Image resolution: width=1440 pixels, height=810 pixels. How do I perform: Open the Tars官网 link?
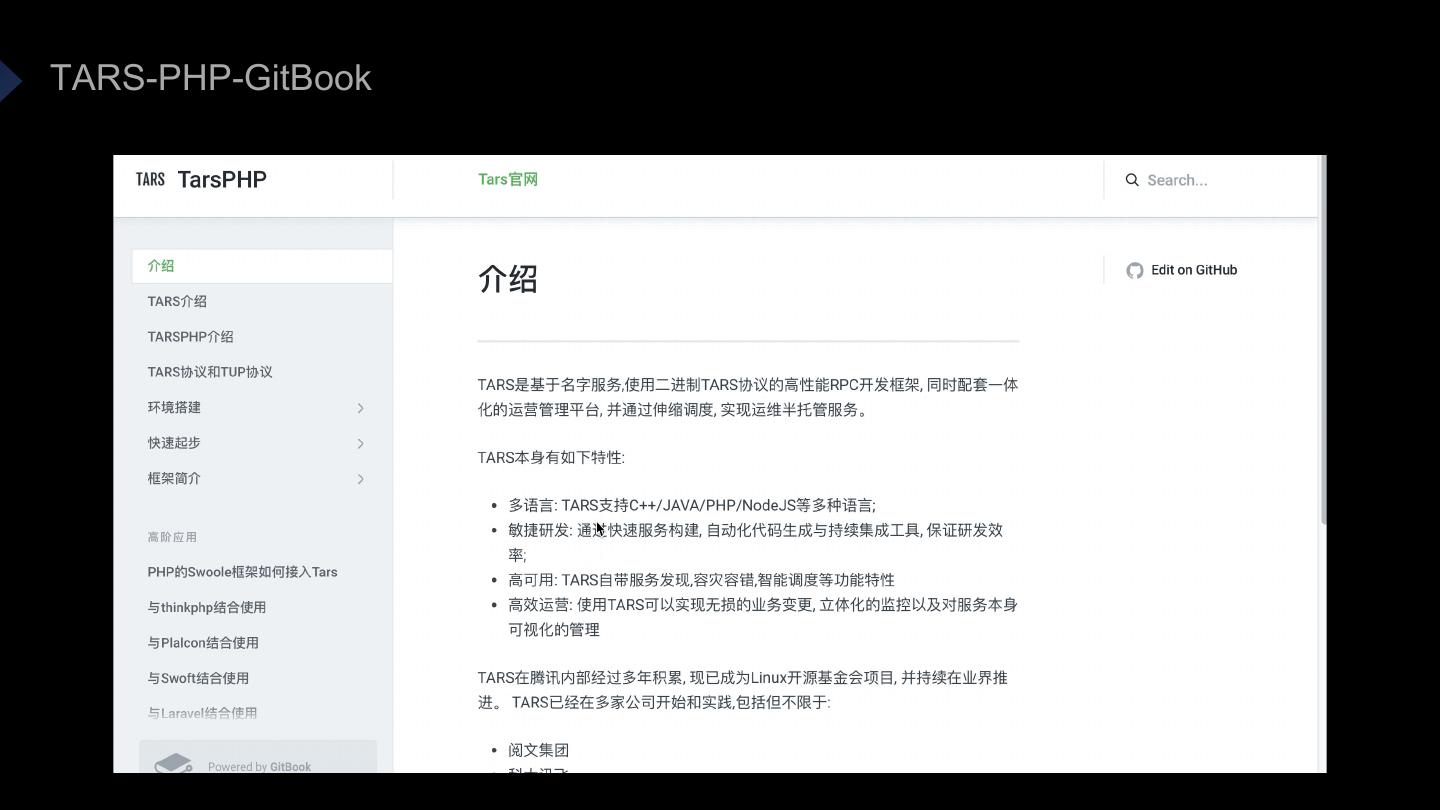tap(508, 180)
